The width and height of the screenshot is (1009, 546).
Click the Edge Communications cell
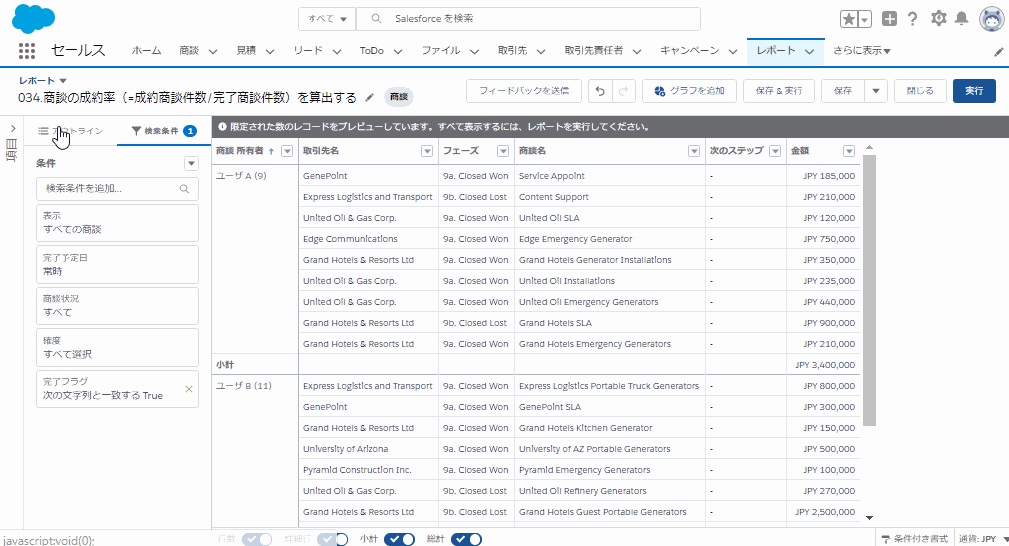[368, 239]
